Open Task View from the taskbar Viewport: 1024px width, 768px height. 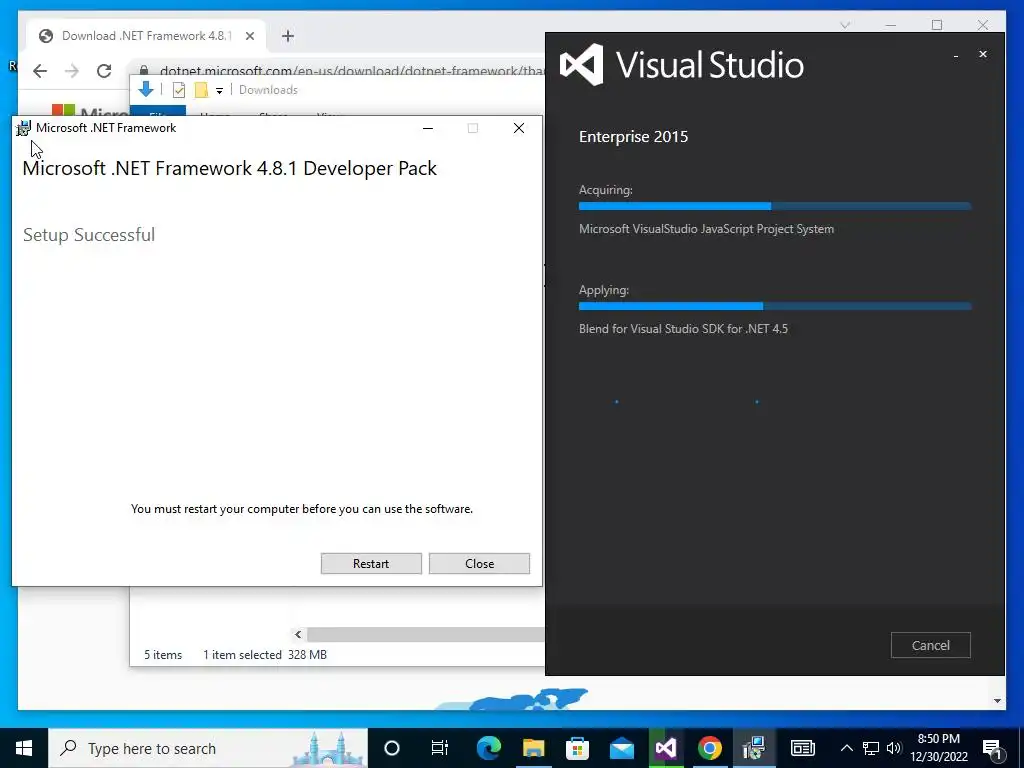click(x=440, y=748)
